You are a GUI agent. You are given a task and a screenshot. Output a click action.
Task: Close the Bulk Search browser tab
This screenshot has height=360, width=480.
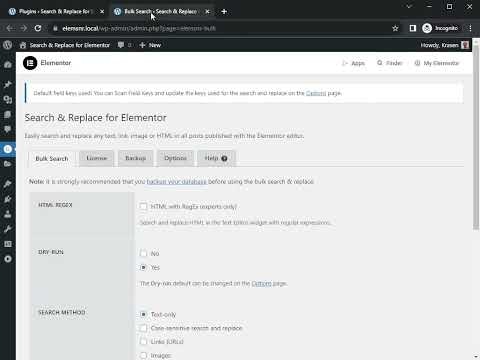point(207,11)
